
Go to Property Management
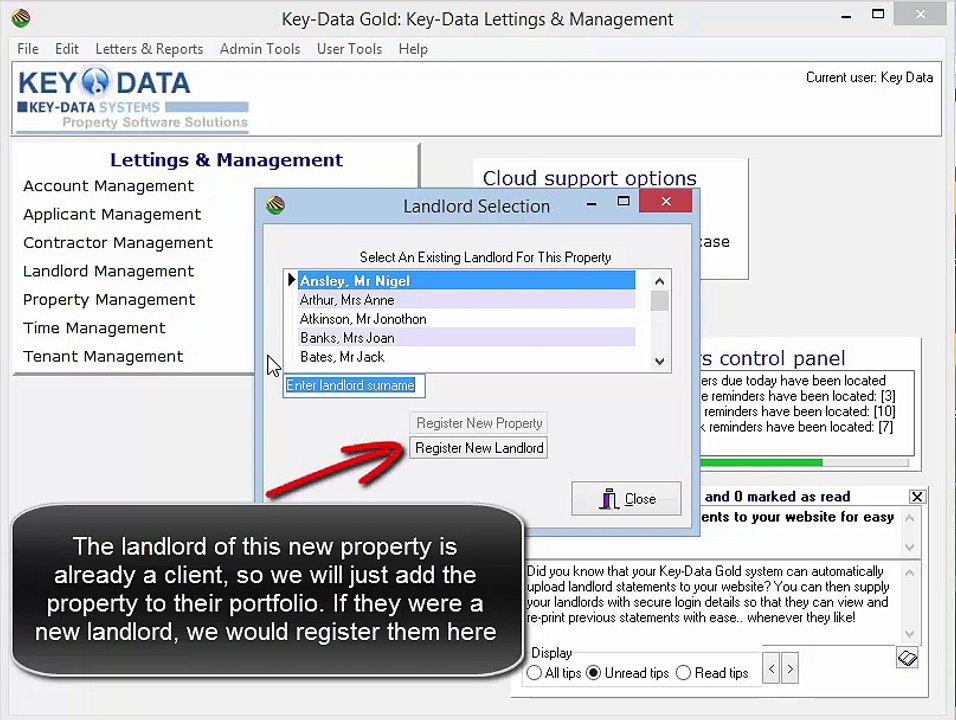109,300
